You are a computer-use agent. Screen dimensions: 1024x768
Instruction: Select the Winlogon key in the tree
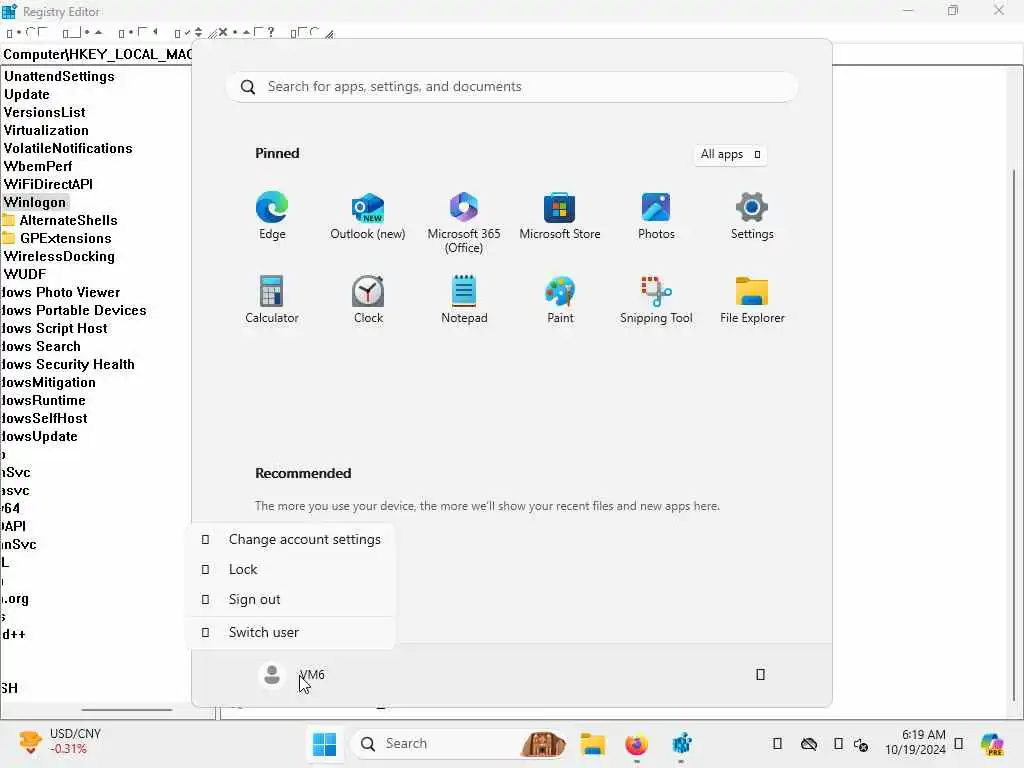(35, 202)
